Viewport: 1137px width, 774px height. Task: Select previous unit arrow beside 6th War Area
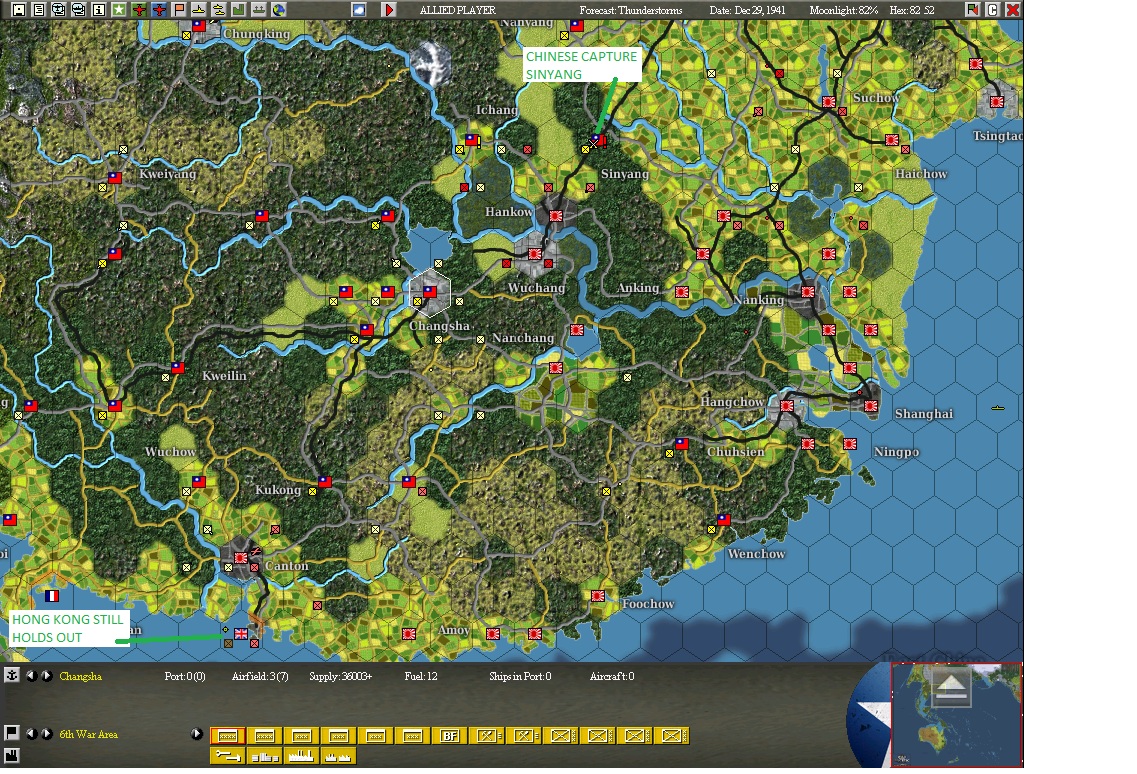click(x=31, y=733)
